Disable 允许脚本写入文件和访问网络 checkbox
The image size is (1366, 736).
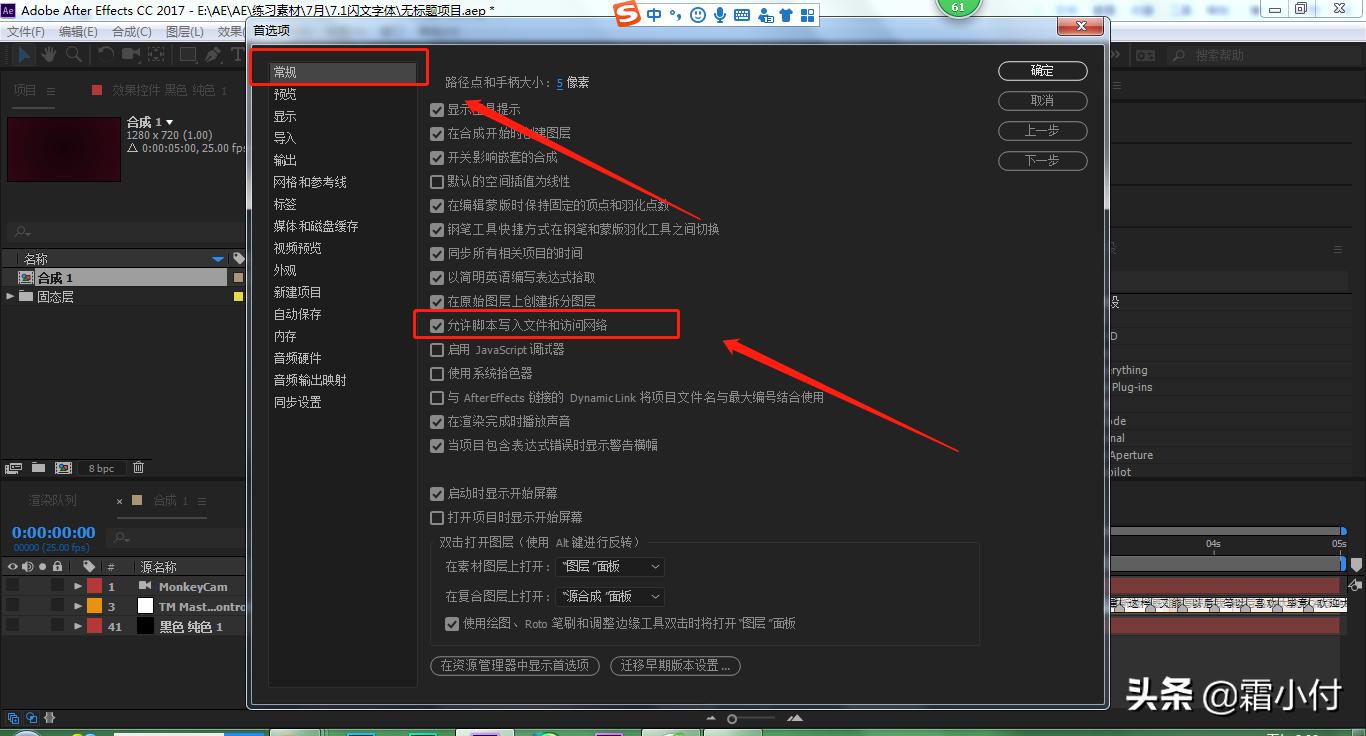(x=437, y=324)
